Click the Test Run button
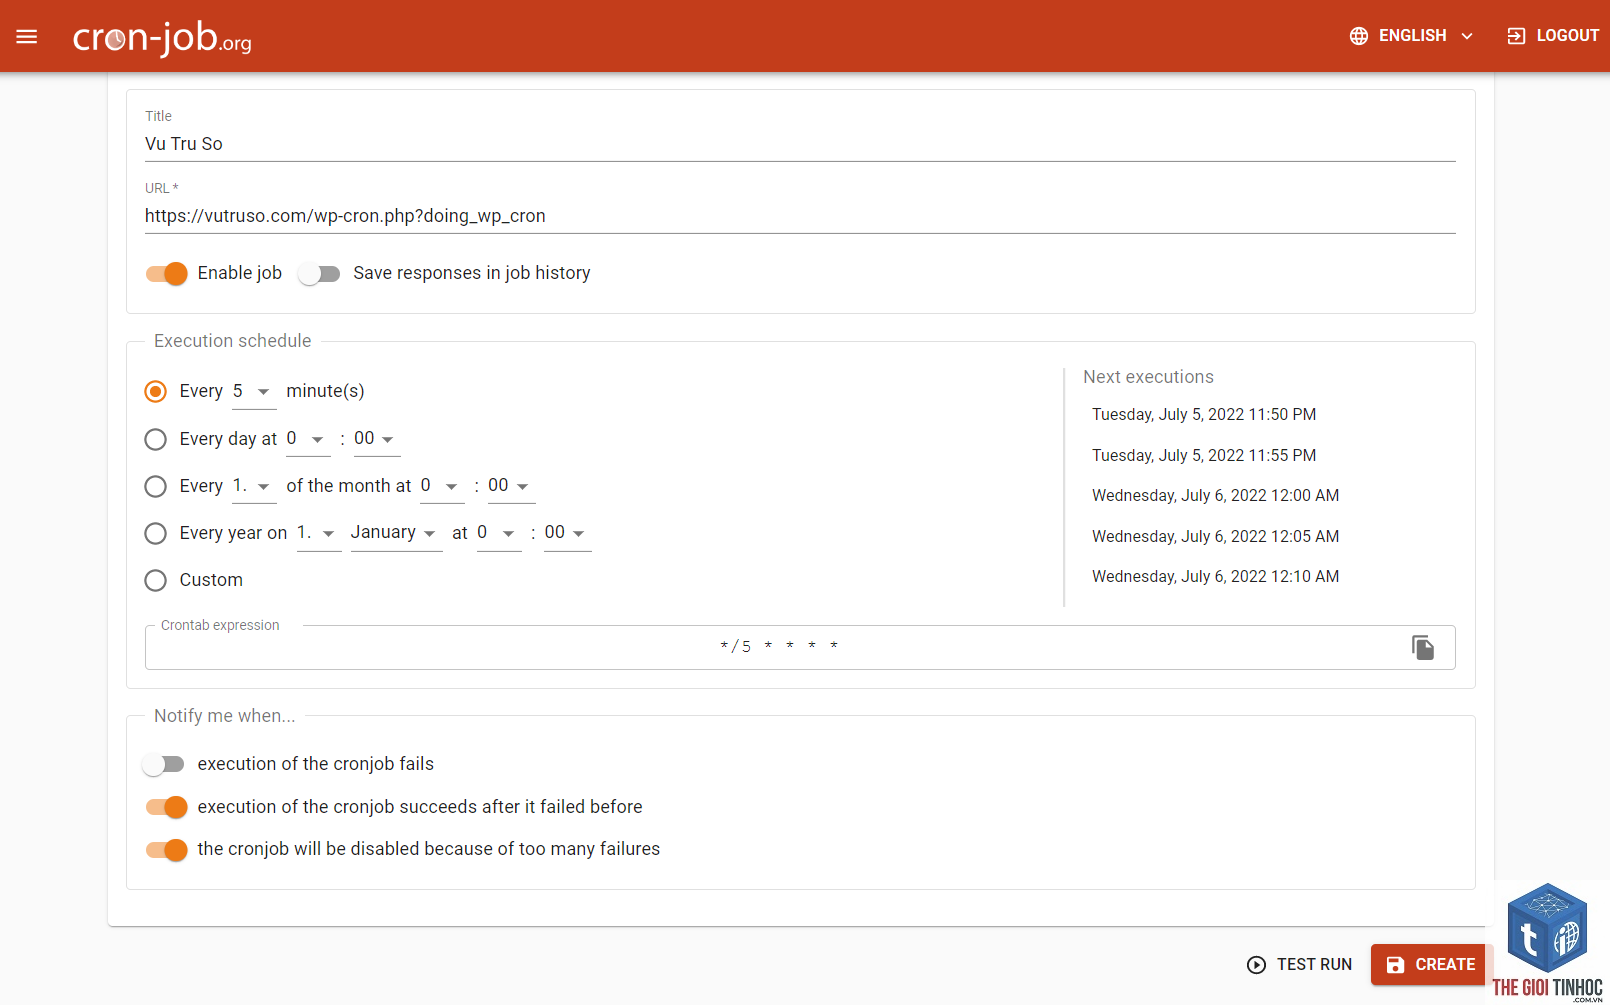1610x1005 pixels. tap(1300, 964)
